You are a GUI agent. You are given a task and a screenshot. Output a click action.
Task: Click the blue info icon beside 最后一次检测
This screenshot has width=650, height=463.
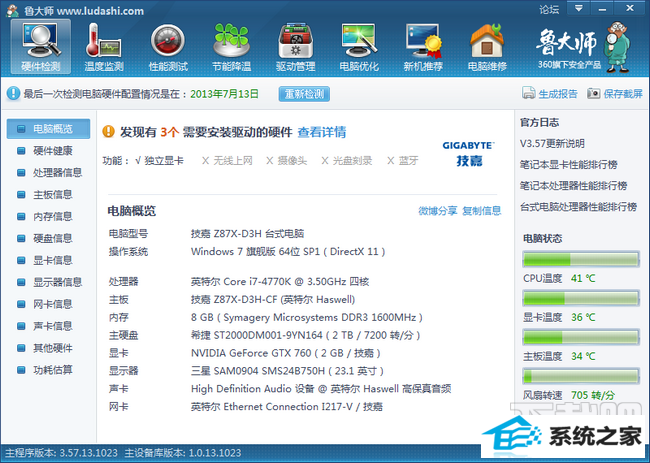point(13,93)
